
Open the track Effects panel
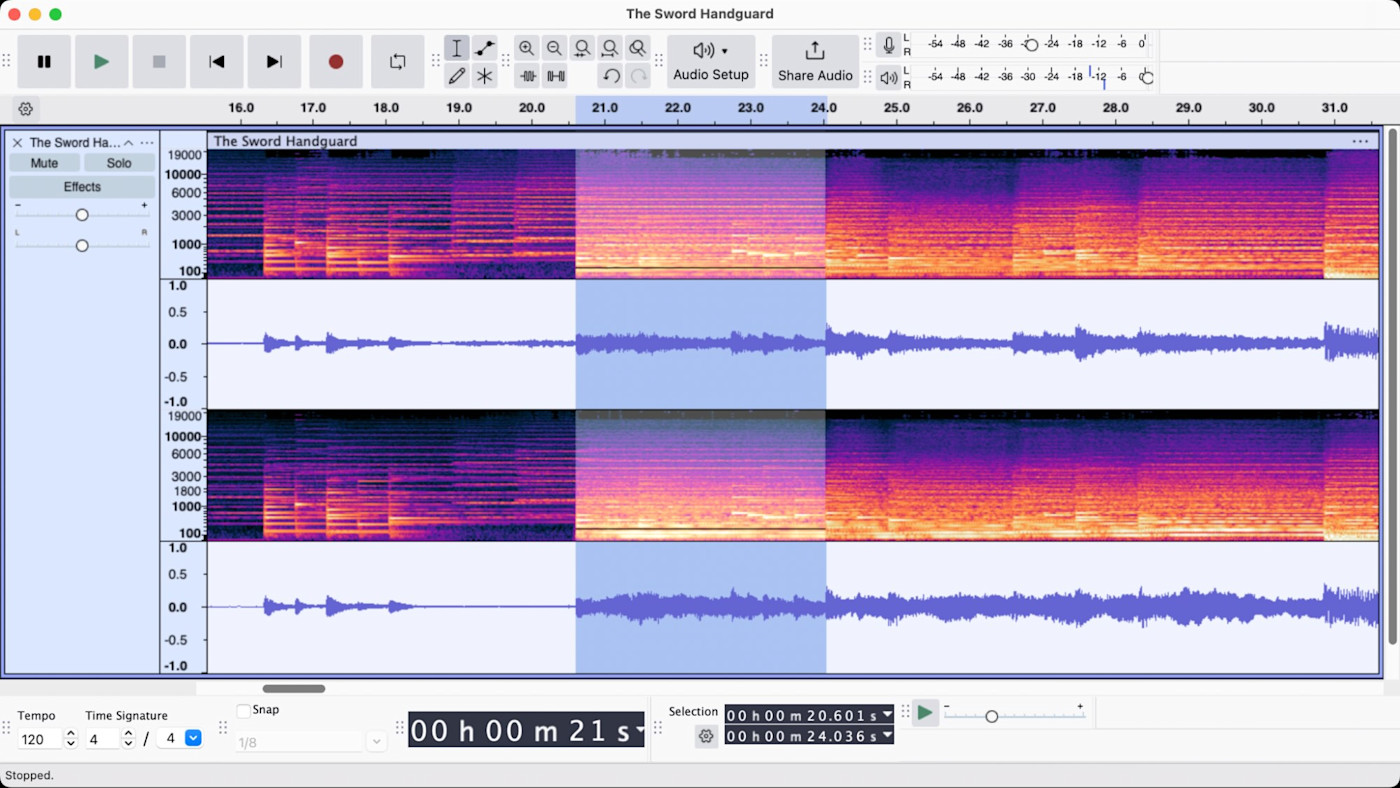pyautogui.click(x=82, y=187)
